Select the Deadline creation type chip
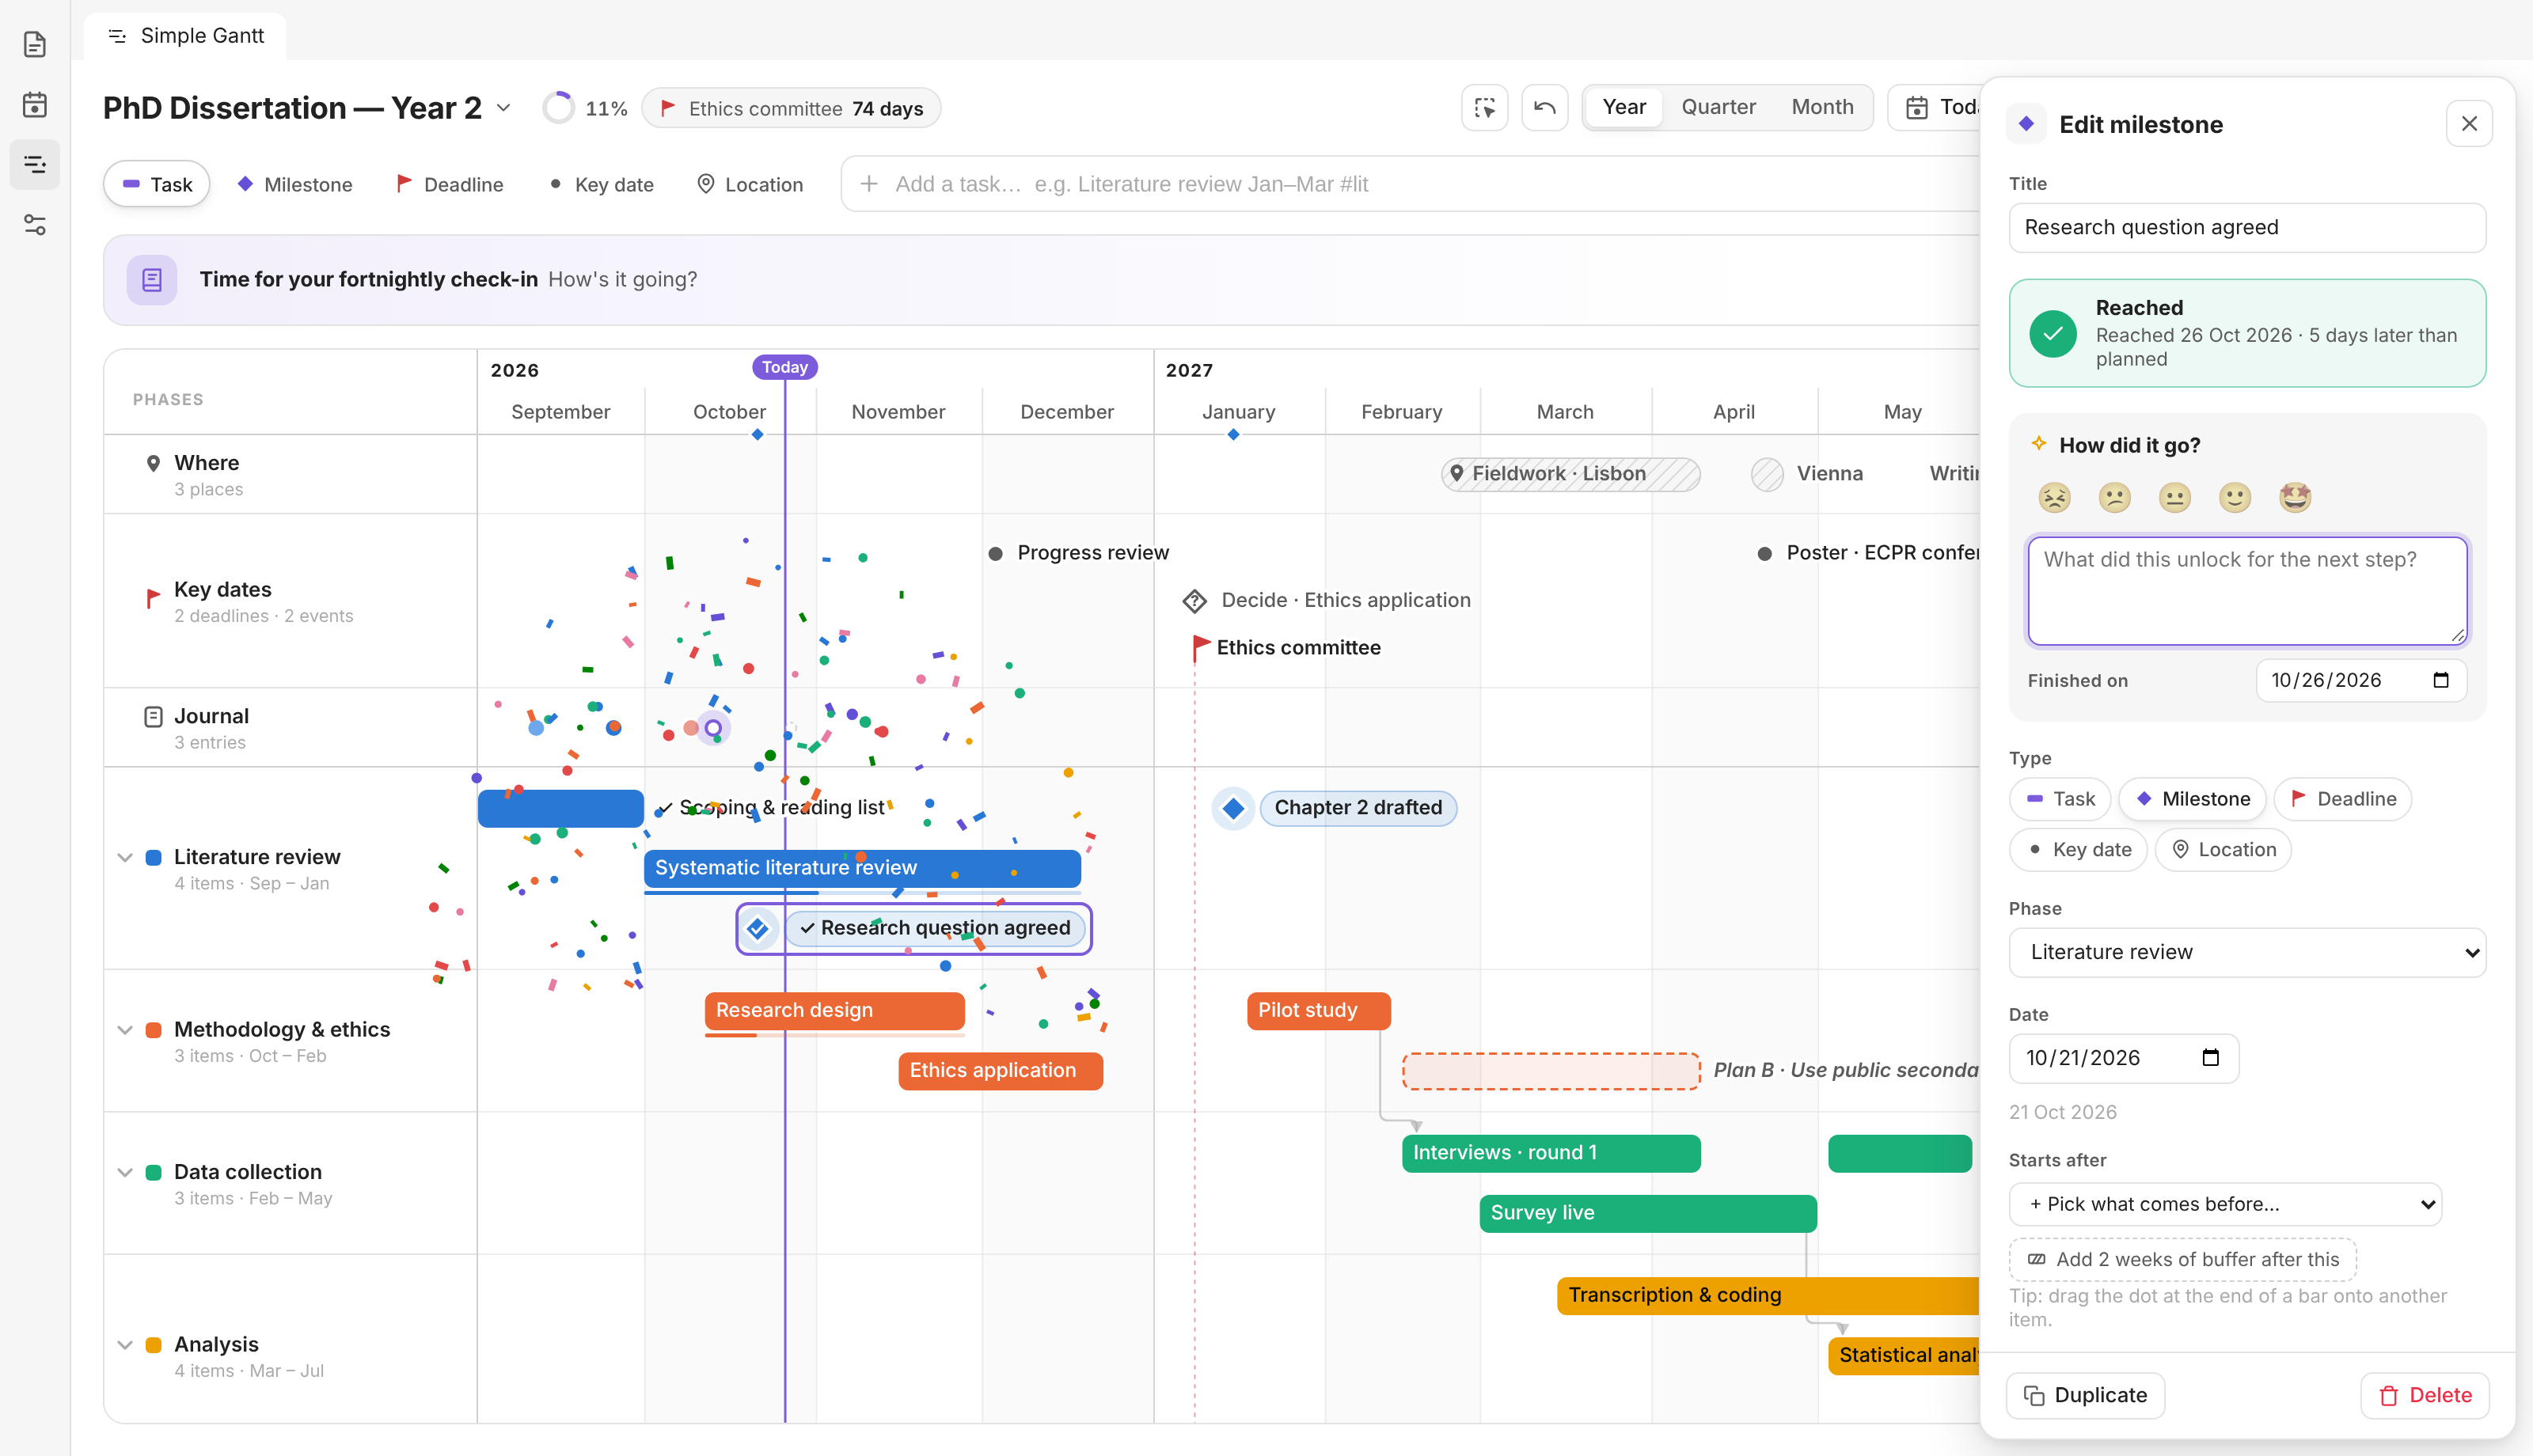 450,184
